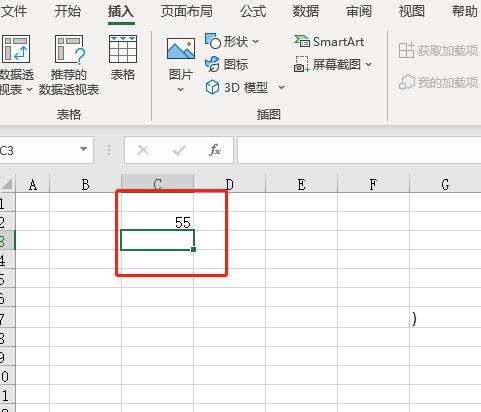Click the 图片 picture icon
Viewport: 481px width, 412px height.
[181, 49]
